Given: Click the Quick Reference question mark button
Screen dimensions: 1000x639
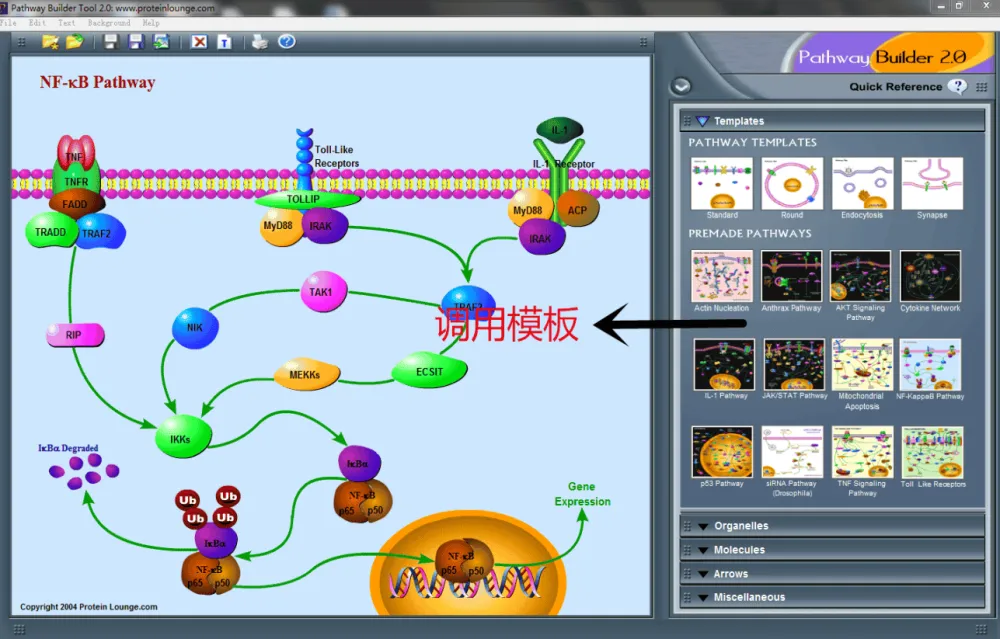Looking at the screenshot, I should pyautogui.click(x=958, y=86).
